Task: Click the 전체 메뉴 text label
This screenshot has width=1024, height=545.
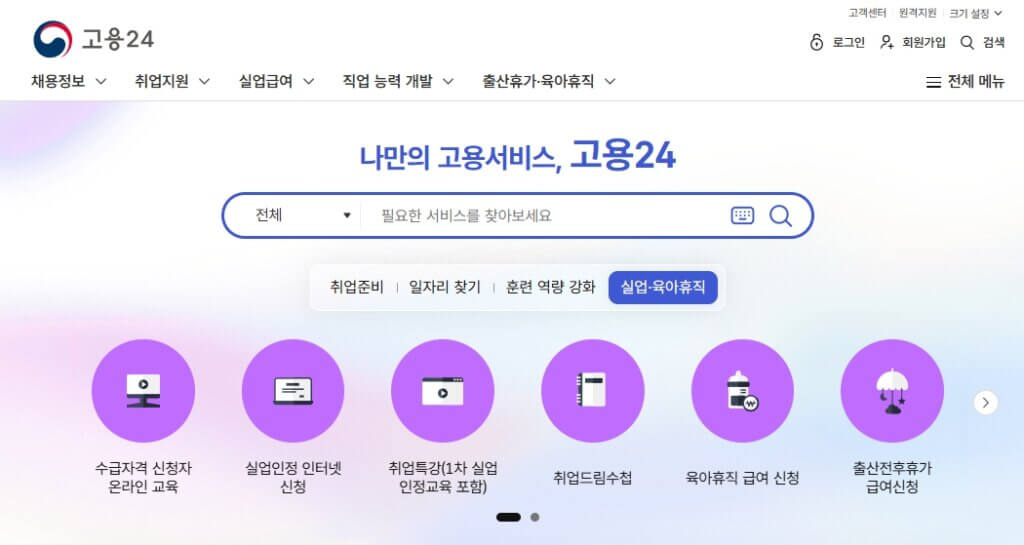Action: (976, 82)
